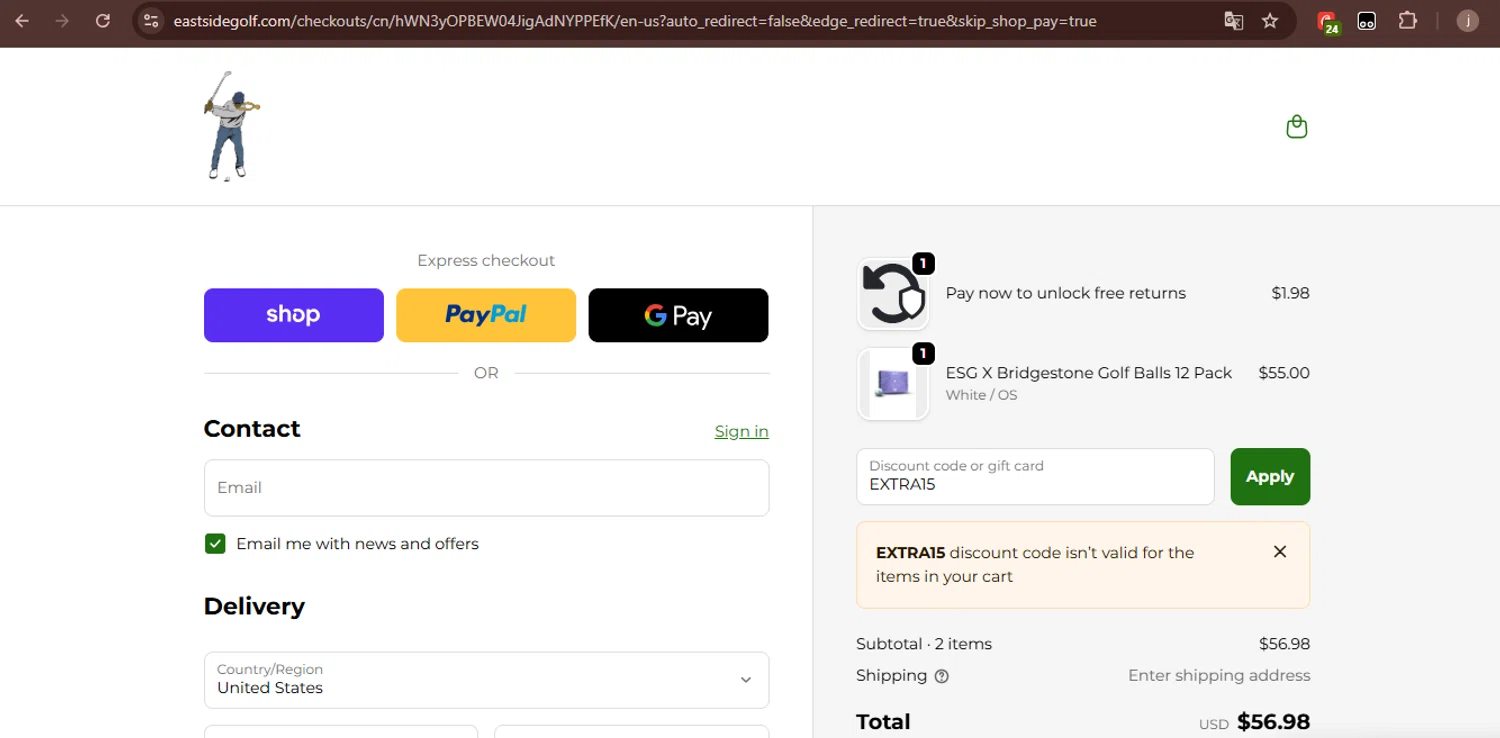This screenshot has height=738, width=1500.
Task: Click the shipping help question mark icon
Action: (x=941, y=676)
